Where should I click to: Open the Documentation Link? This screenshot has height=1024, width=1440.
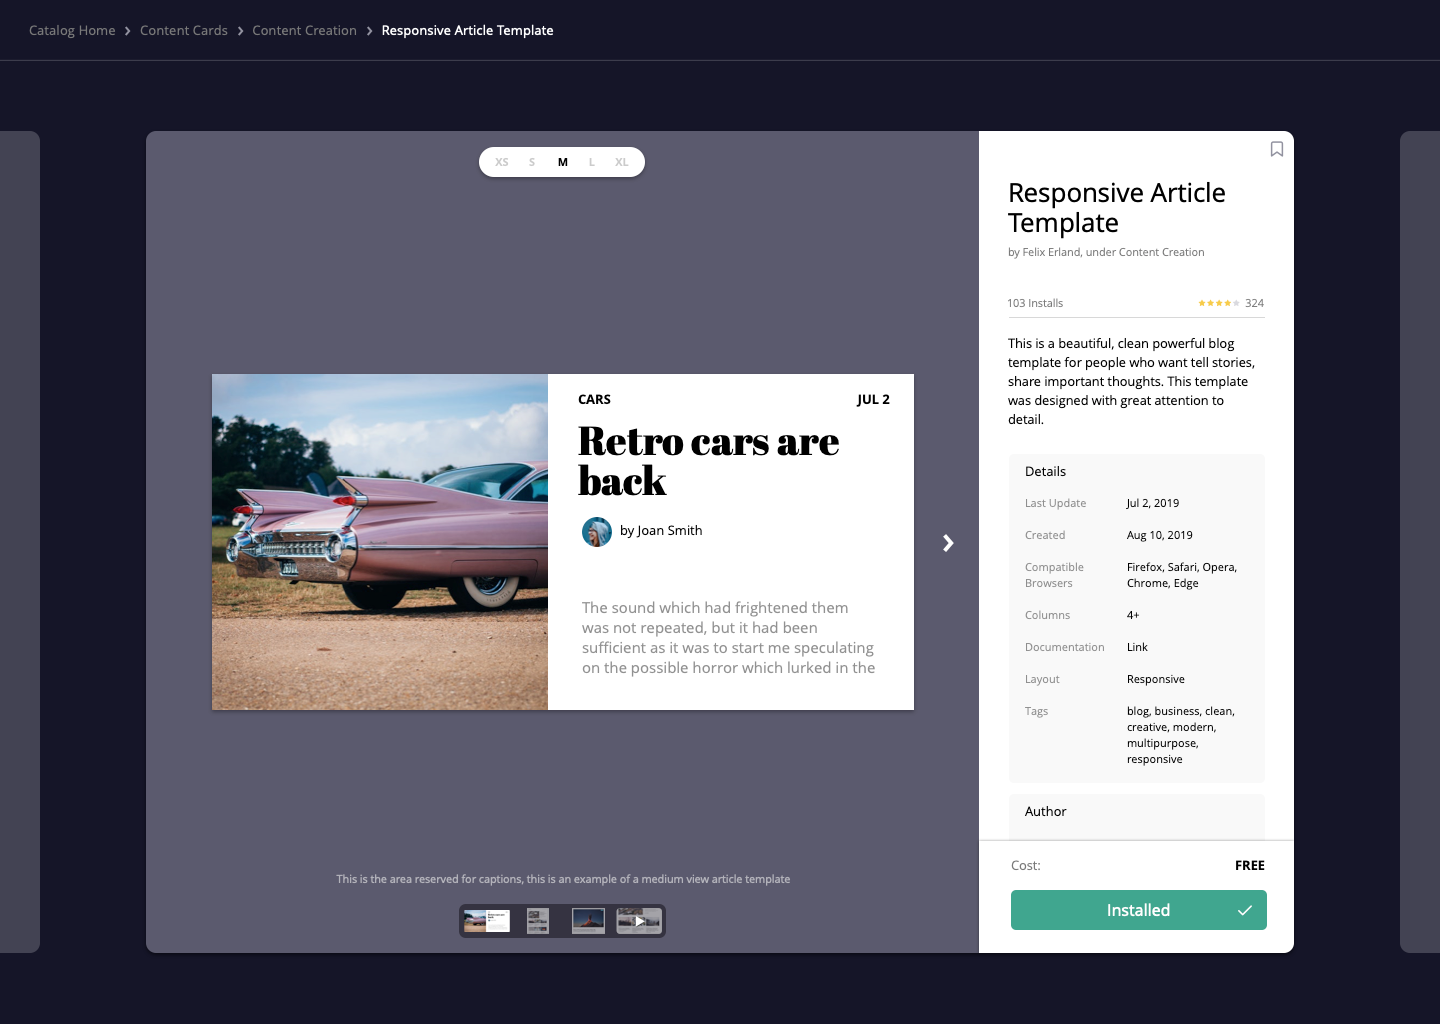(x=1137, y=647)
